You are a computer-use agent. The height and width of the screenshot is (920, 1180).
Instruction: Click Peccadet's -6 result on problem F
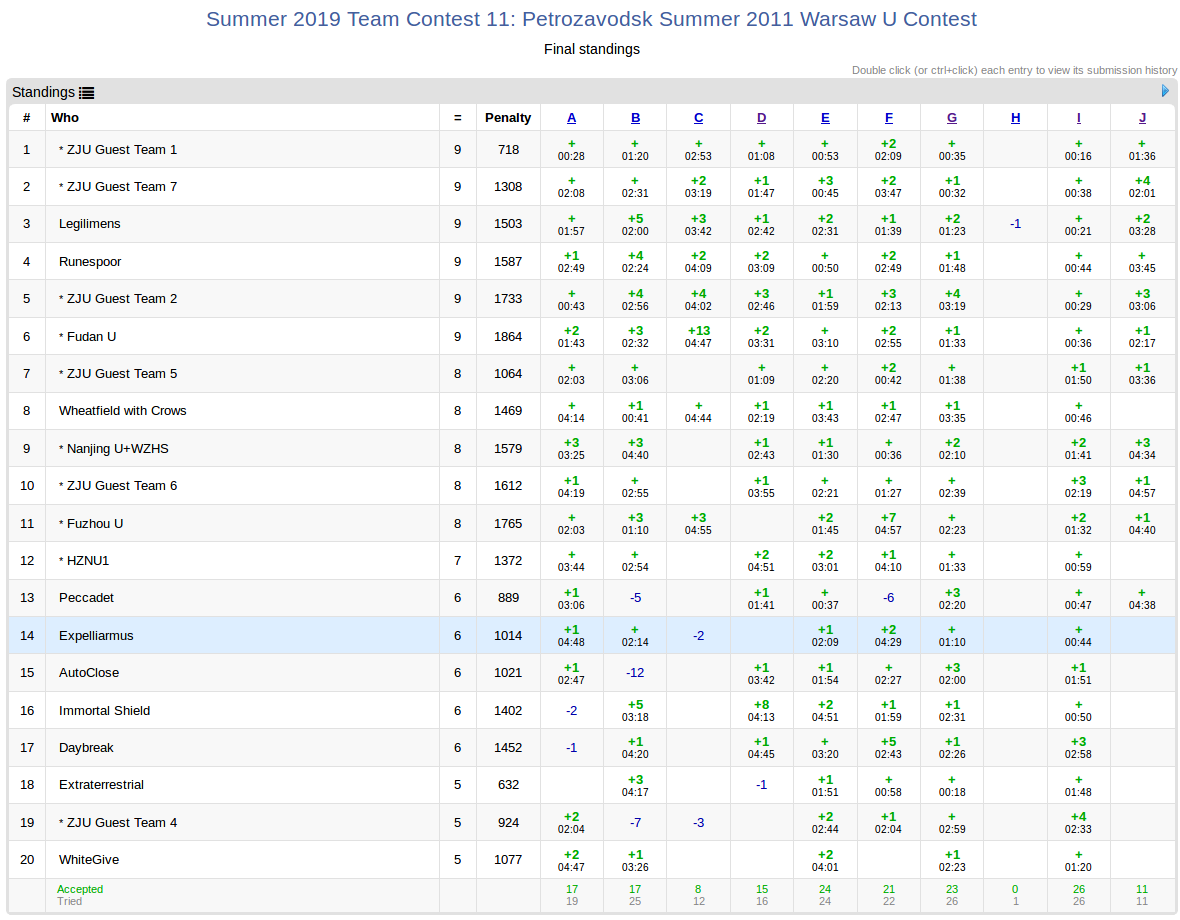(x=888, y=598)
